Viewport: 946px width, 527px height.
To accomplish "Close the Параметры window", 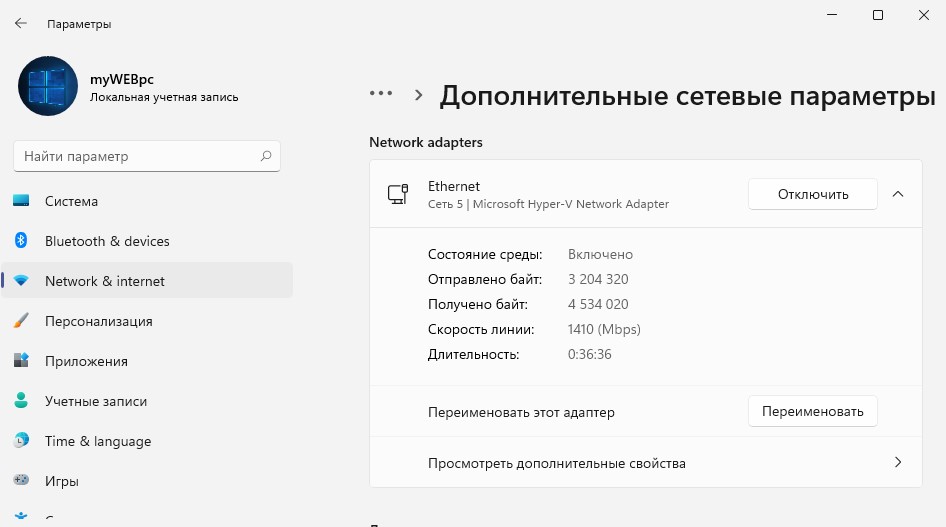I will [x=924, y=14].
